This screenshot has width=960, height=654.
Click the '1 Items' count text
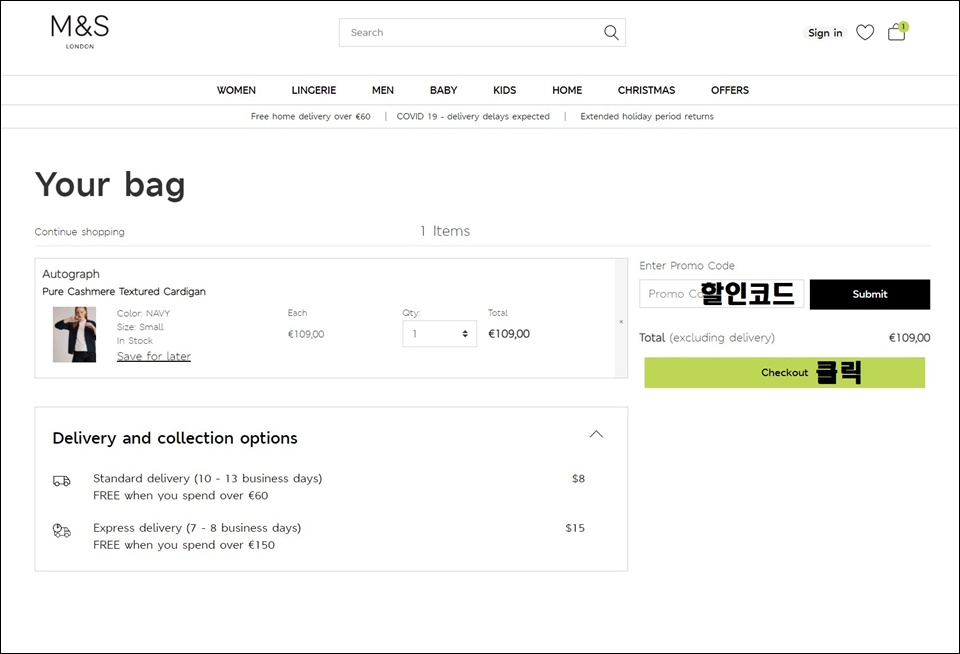(445, 231)
